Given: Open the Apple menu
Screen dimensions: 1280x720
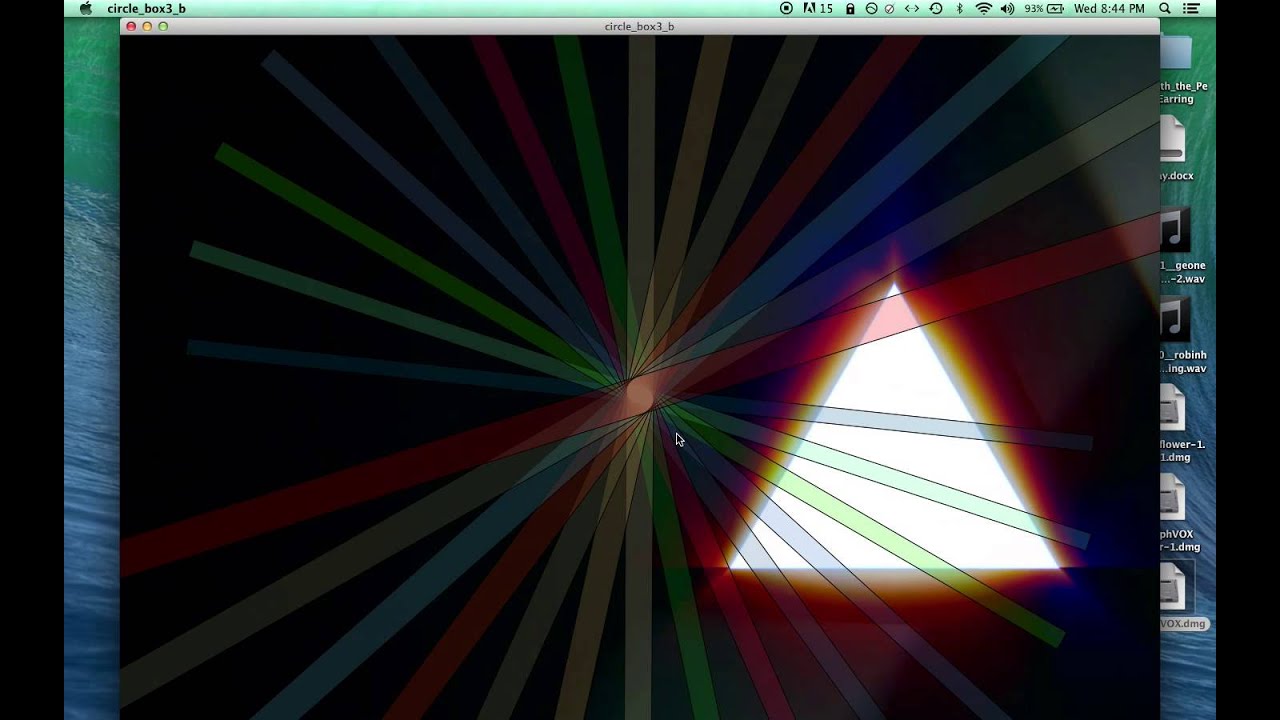Looking at the screenshot, I should point(85,8).
